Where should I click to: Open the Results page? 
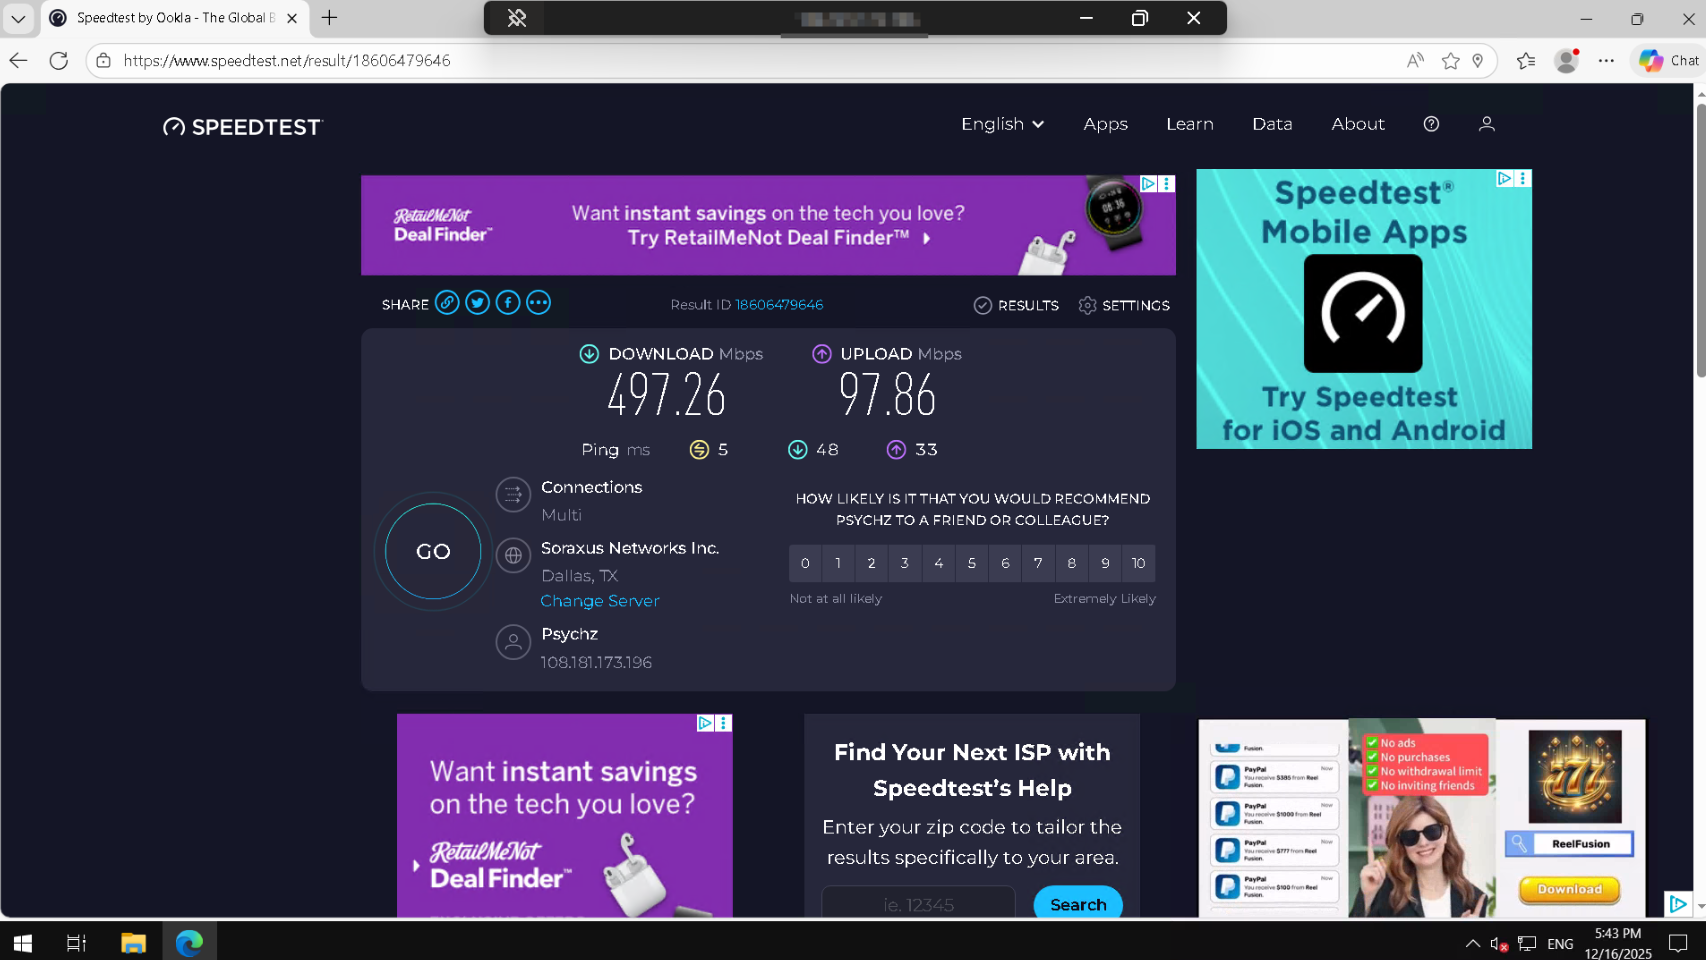pyautogui.click(x=1016, y=305)
